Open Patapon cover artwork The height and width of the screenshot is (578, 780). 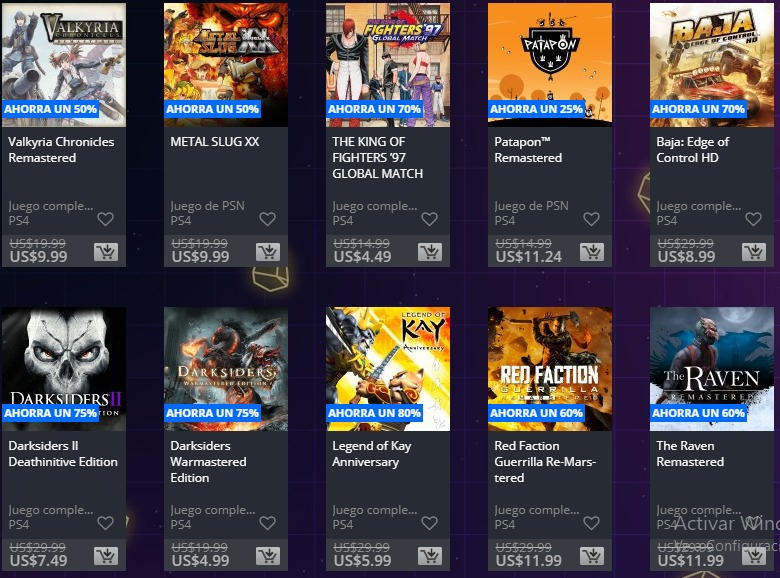[550, 65]
